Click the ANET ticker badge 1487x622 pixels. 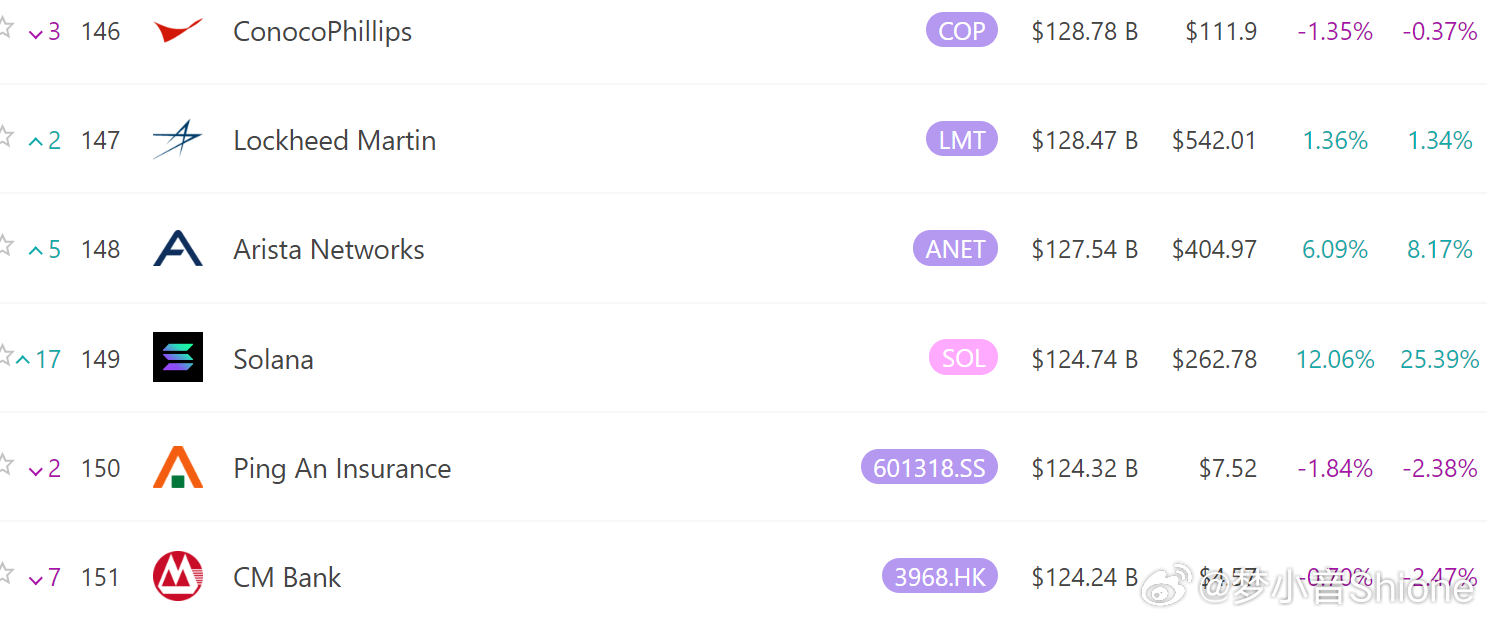[955, 249]
